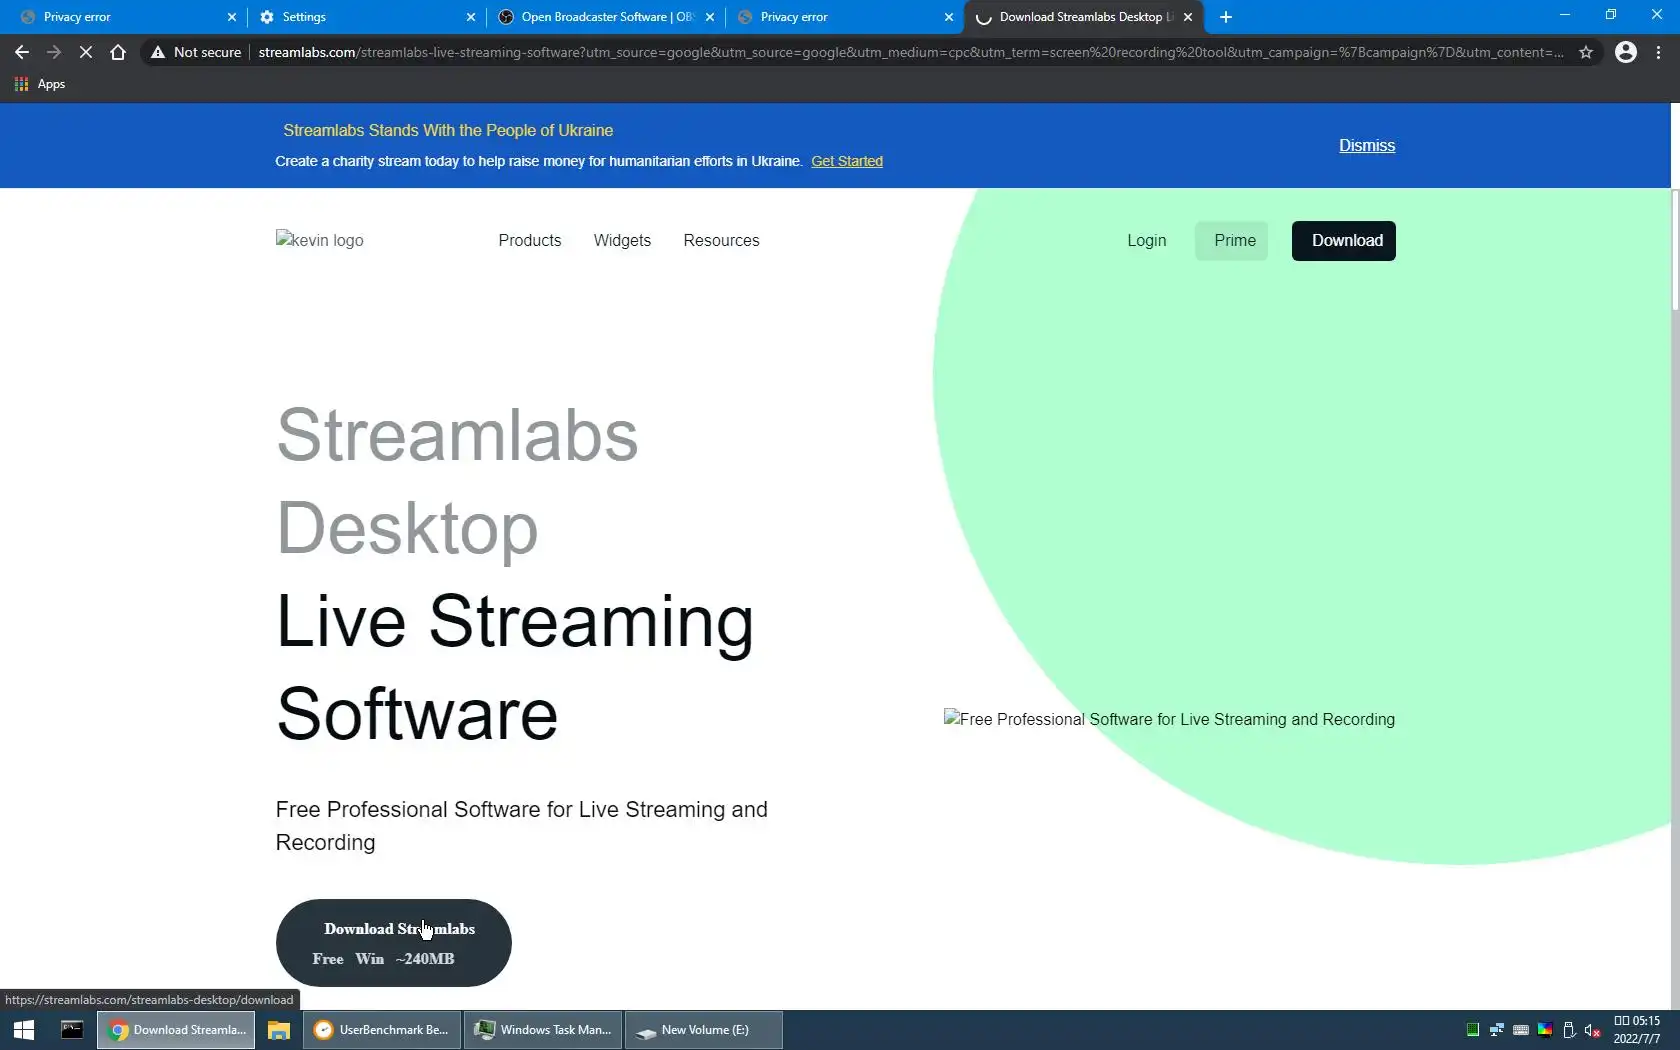Open a new browser tab
The height and width of the screenshot is (1050, 1680).
(1226, 17)
